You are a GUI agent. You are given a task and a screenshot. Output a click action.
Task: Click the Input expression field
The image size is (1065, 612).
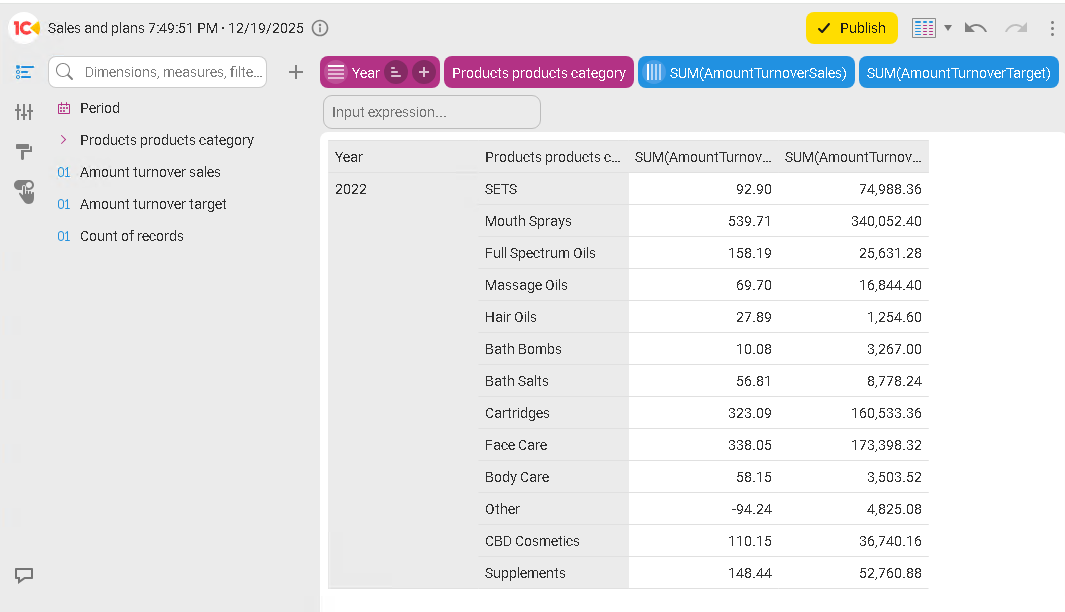[x=431, y=112]
